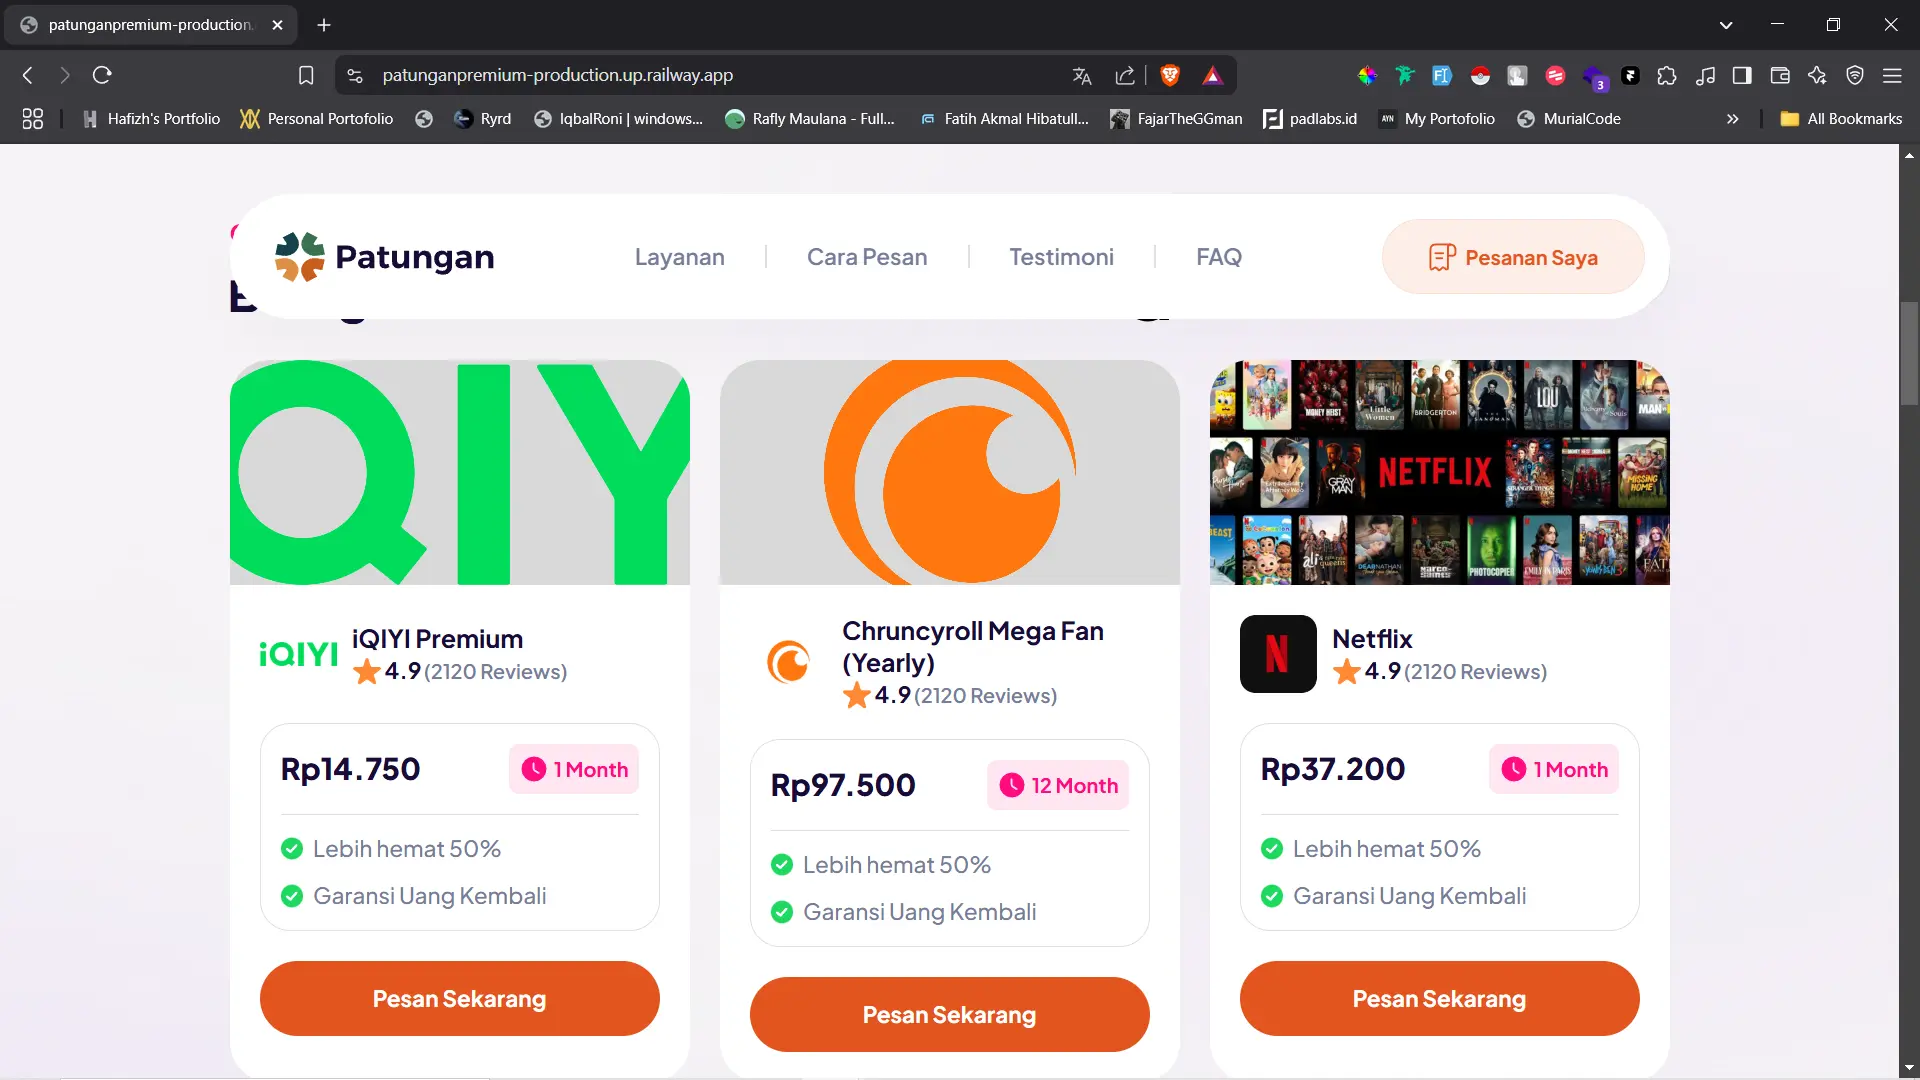Screen dimensions: 1920x1080
Task: Click the iQIYI banner image
Action: click(x=459, y=472)
